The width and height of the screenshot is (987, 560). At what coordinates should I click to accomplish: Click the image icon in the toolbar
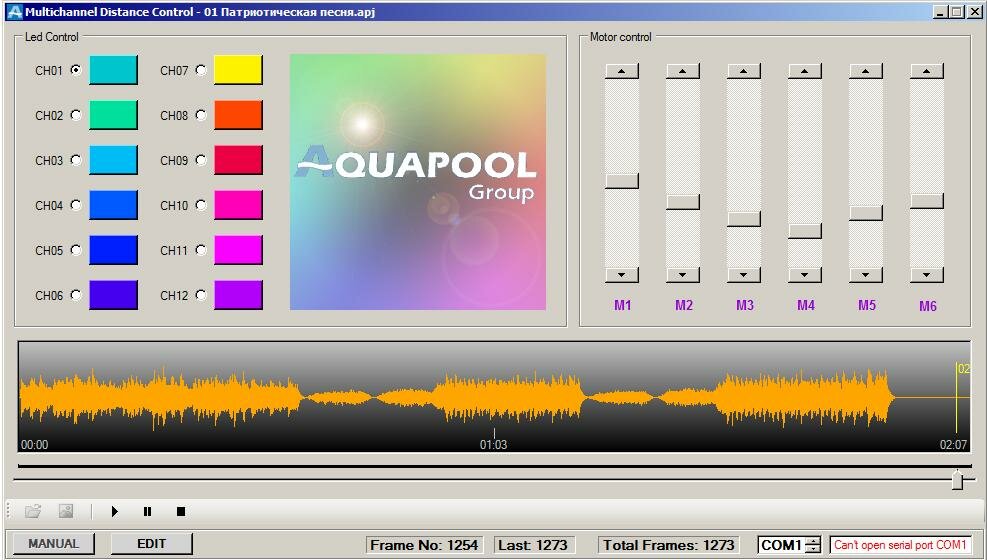[66, 512]
